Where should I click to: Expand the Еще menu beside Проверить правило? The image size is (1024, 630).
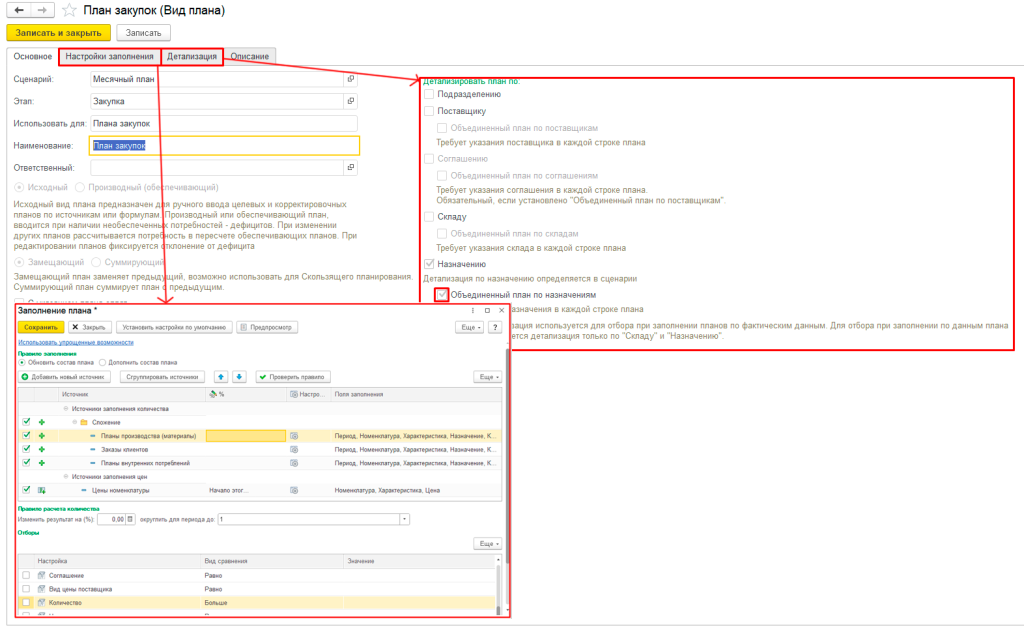pyautogui.click(x=486, y=376)
